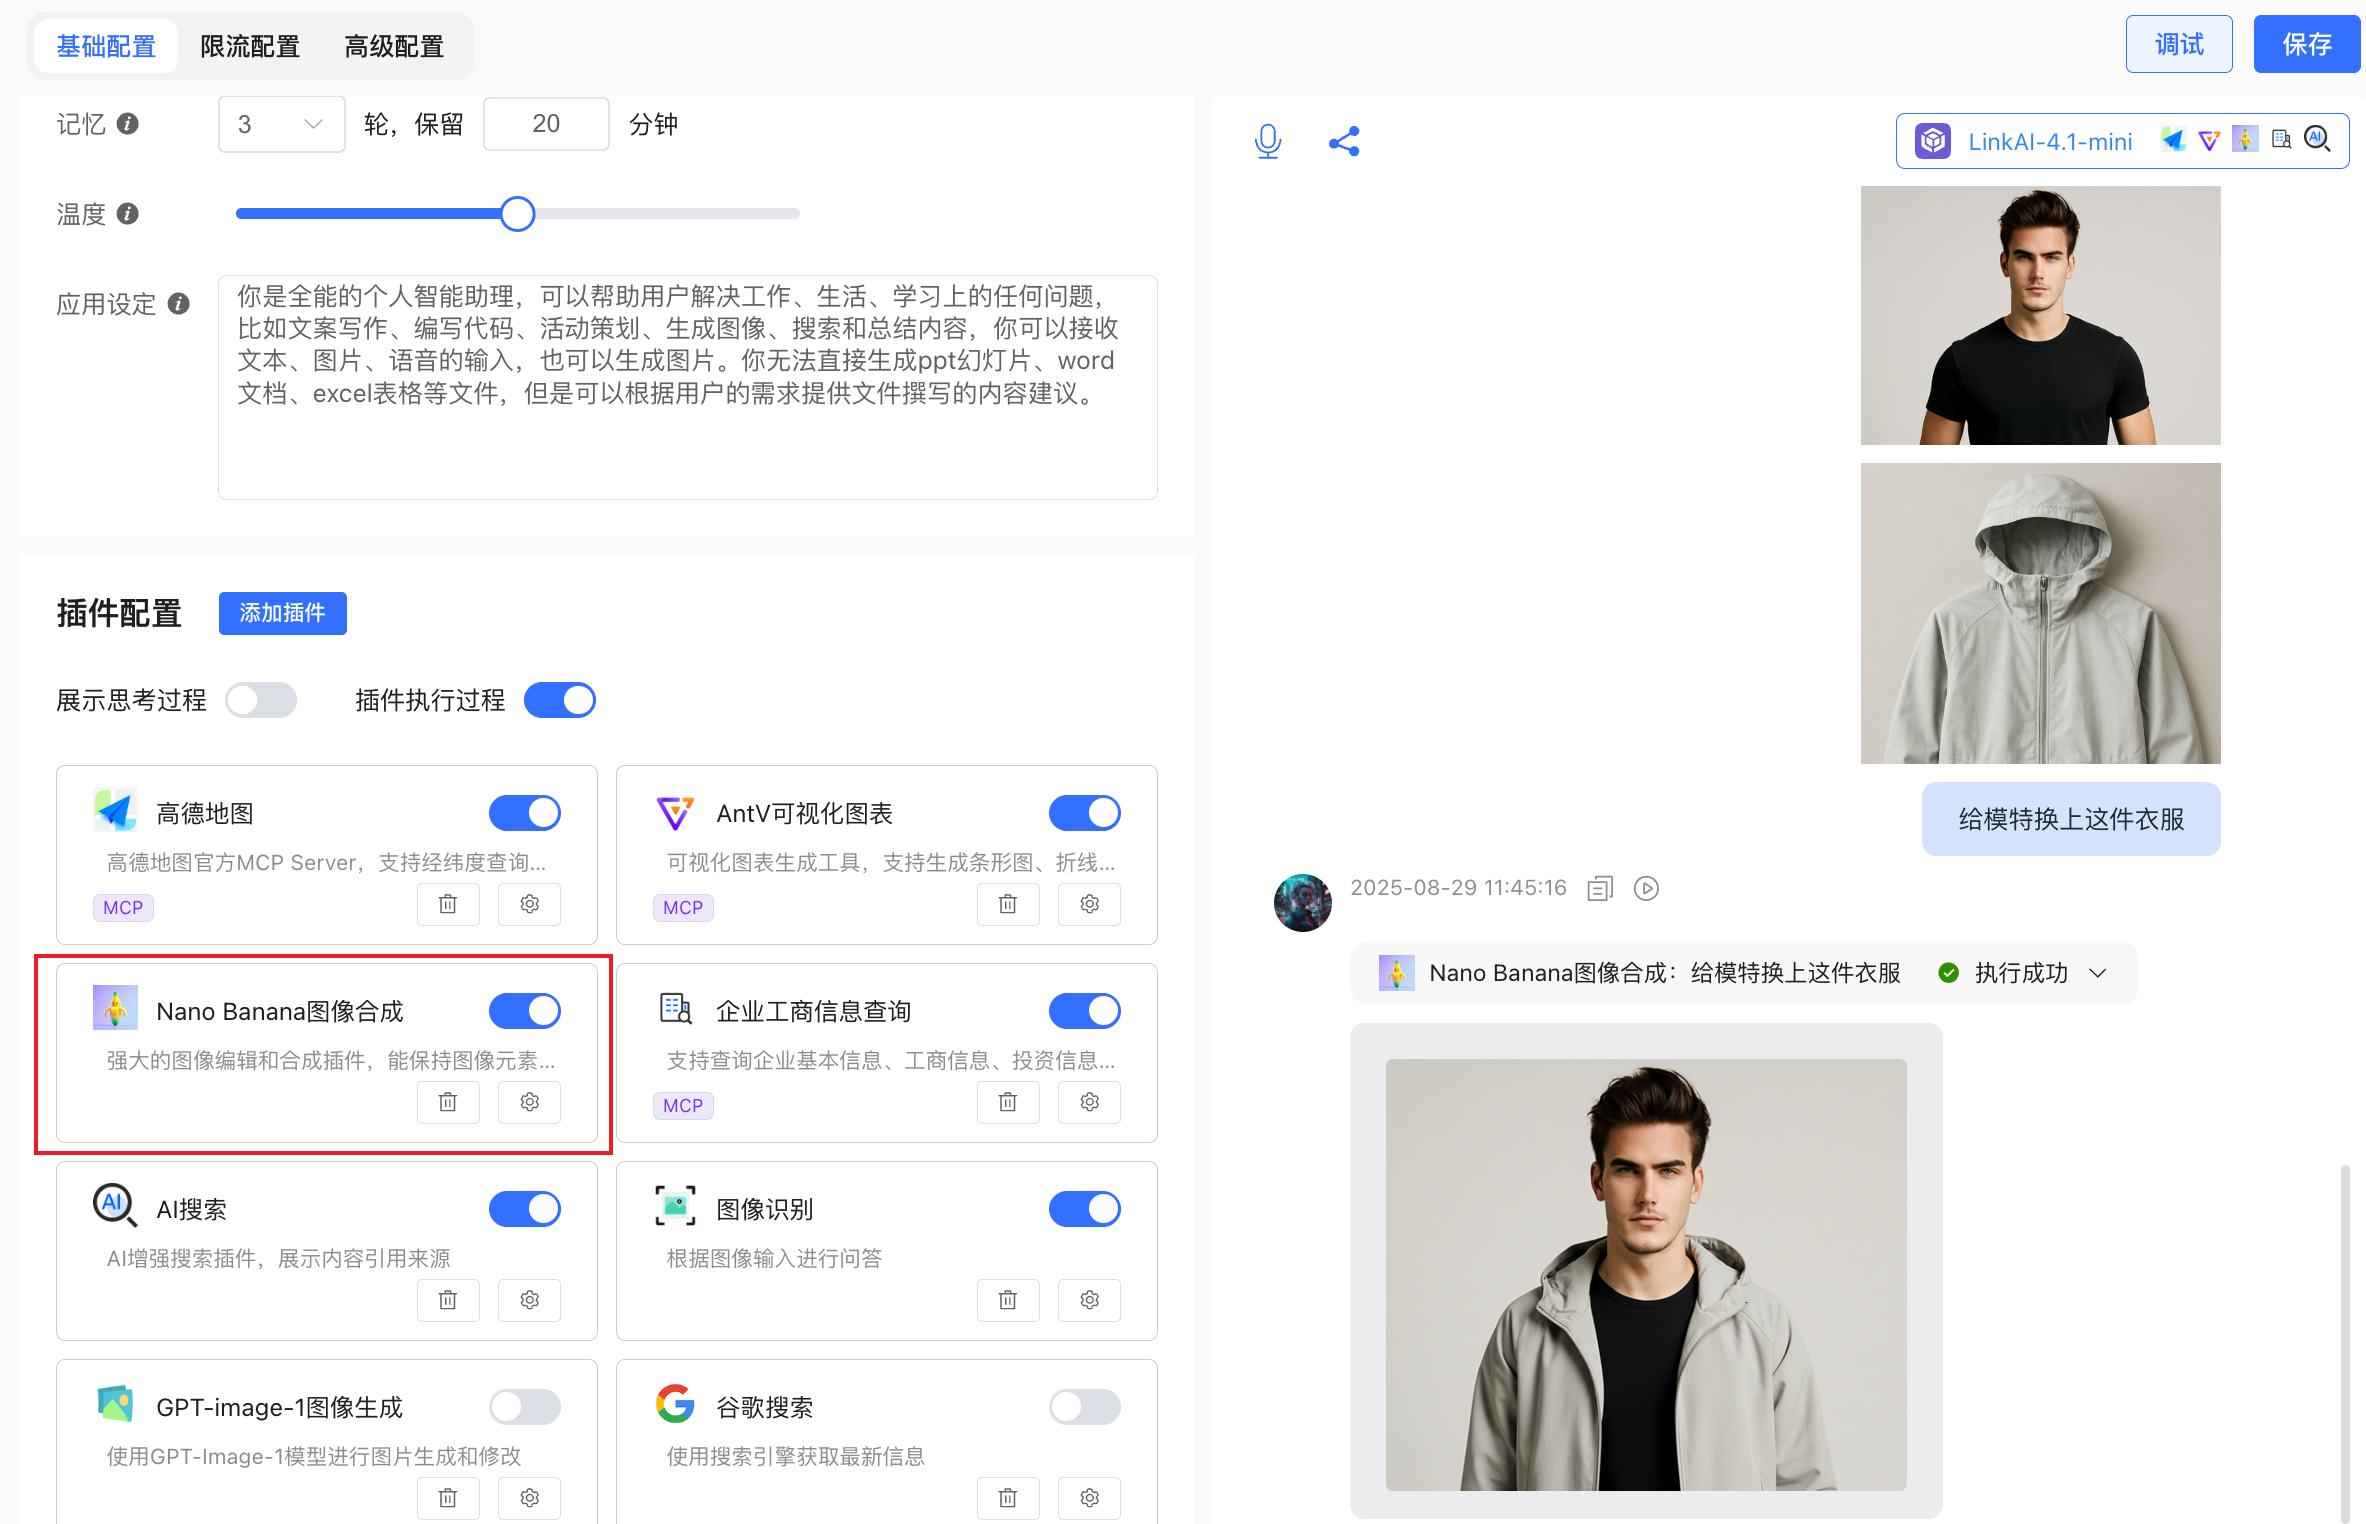The width and height of the screenshot is (2366, 1524).
Task: Disable the AI搜索 plugin toggle
Action: [525, 1209]
